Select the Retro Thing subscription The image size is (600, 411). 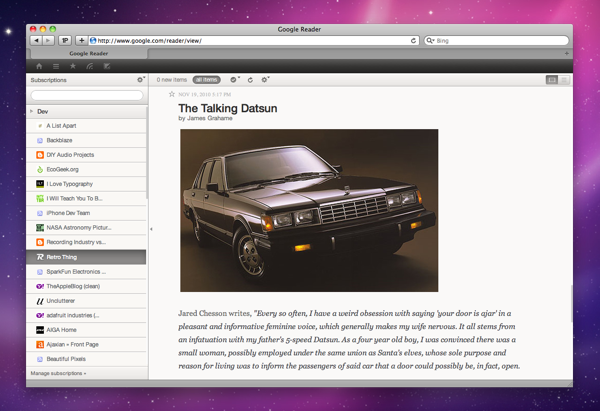(x=86, y=257)
